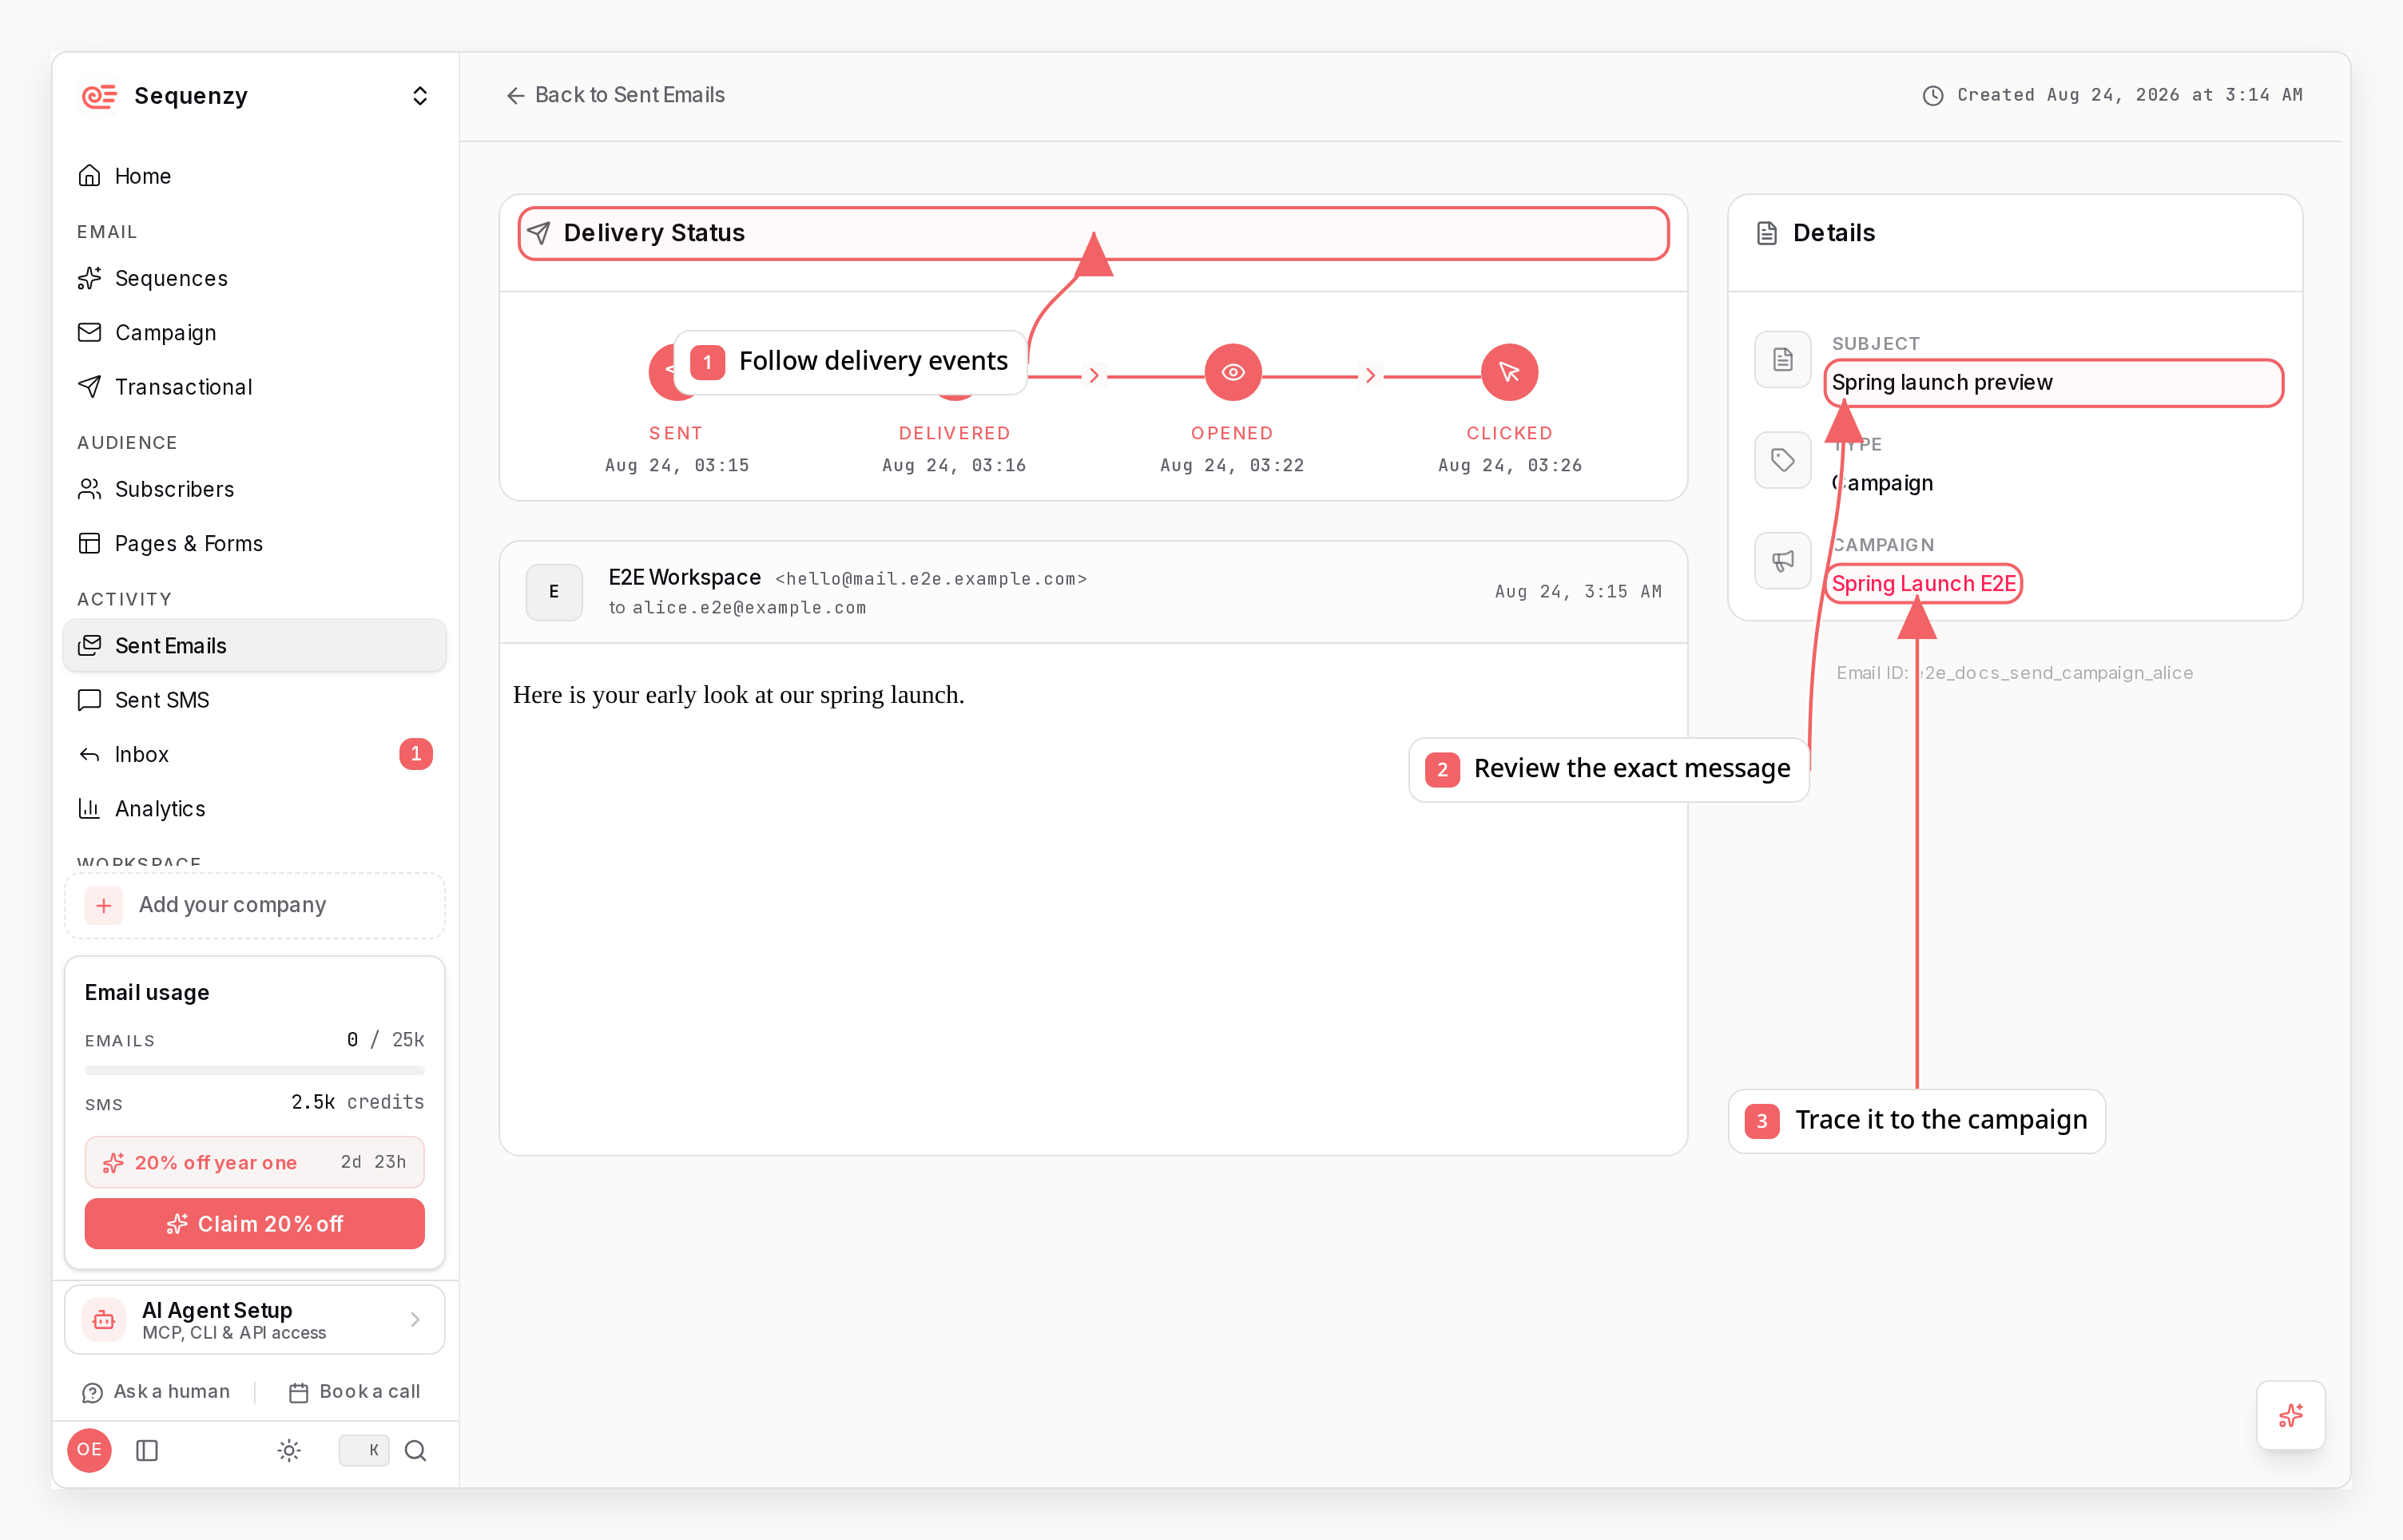Open Sequences in the sidebar

tap(254, 278)
